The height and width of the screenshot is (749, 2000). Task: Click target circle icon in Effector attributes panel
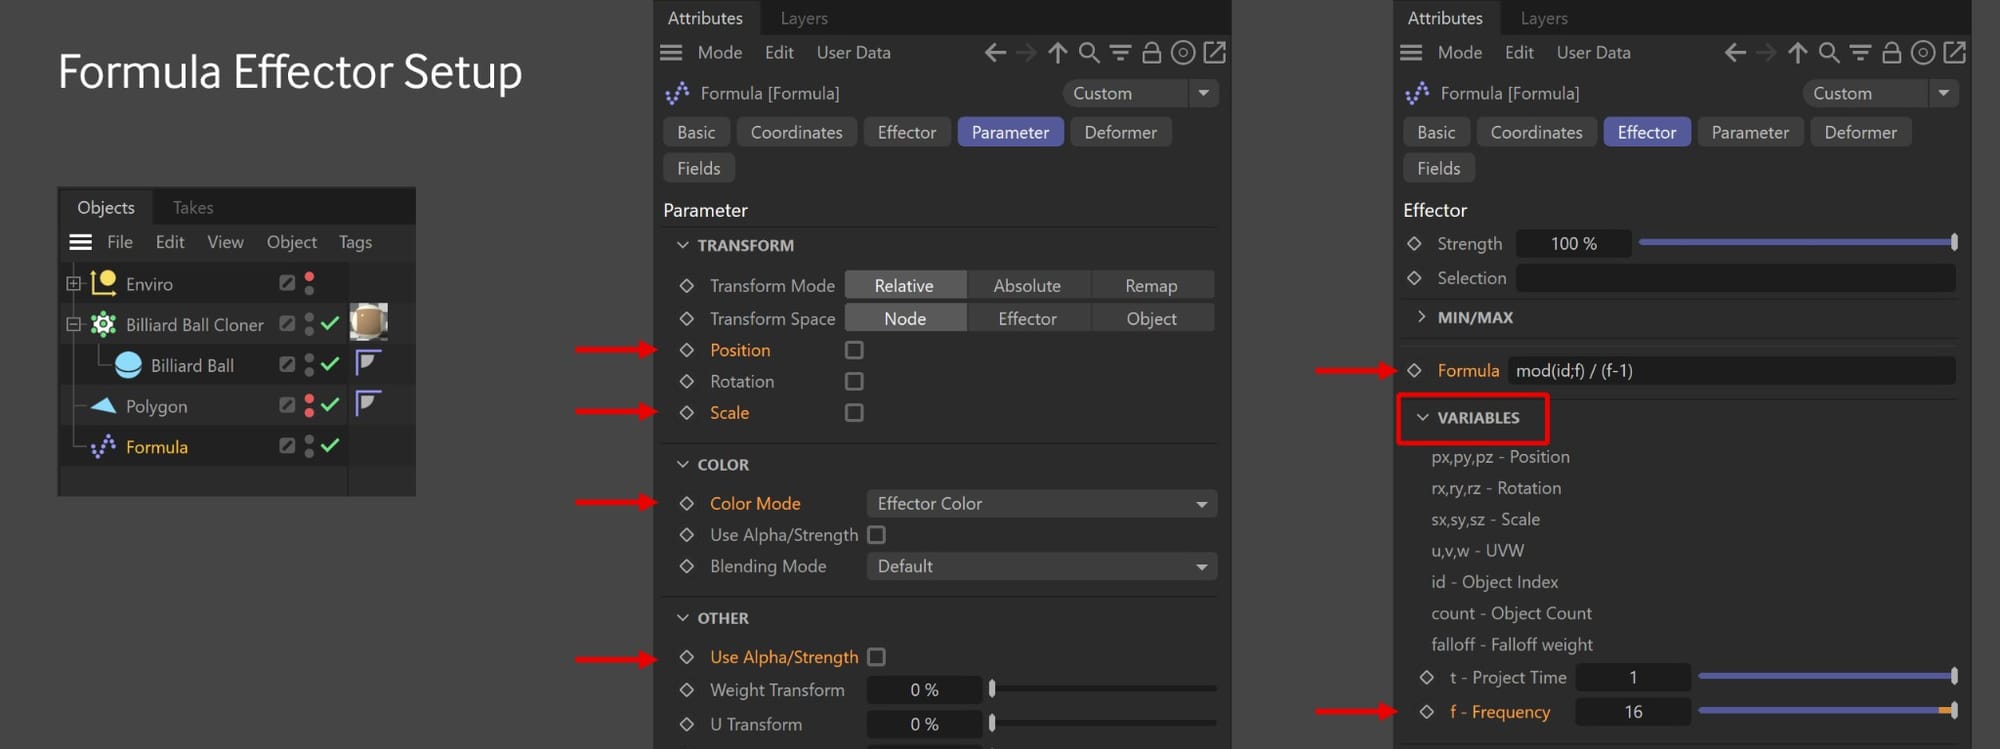(1922, 53)
